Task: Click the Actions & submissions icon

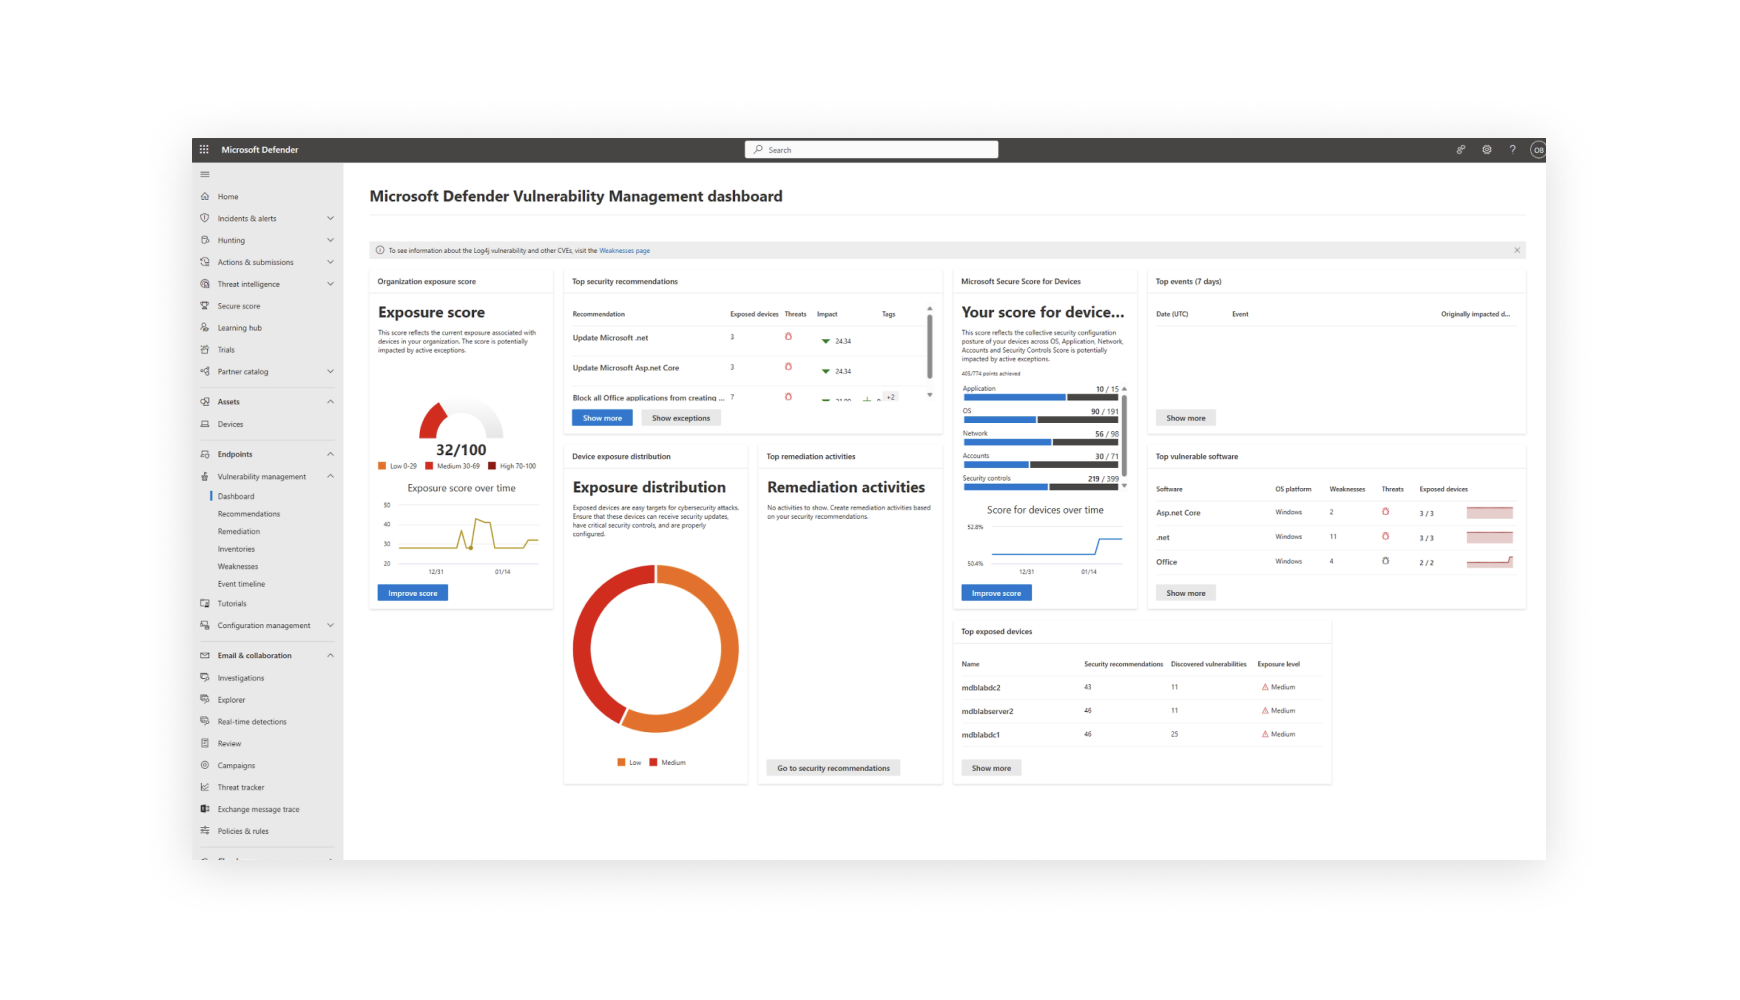Action: point(205,262)
